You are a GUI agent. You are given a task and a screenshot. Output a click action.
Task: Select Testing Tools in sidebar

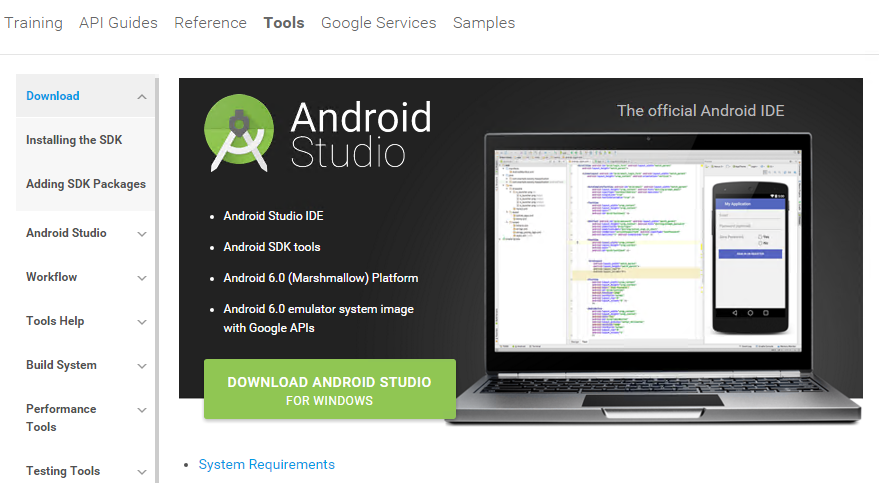[63, 471]
